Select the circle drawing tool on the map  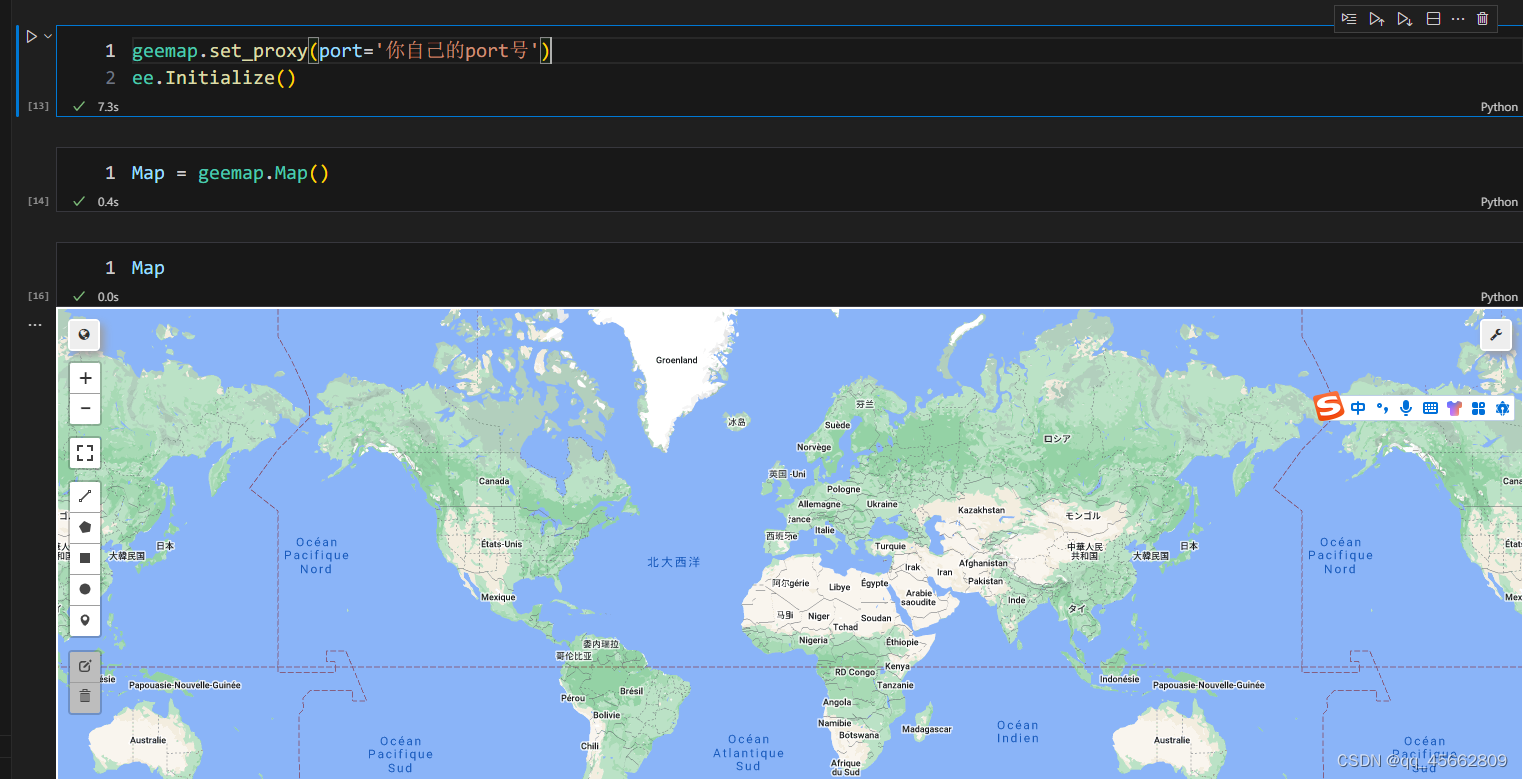[85, 589]
